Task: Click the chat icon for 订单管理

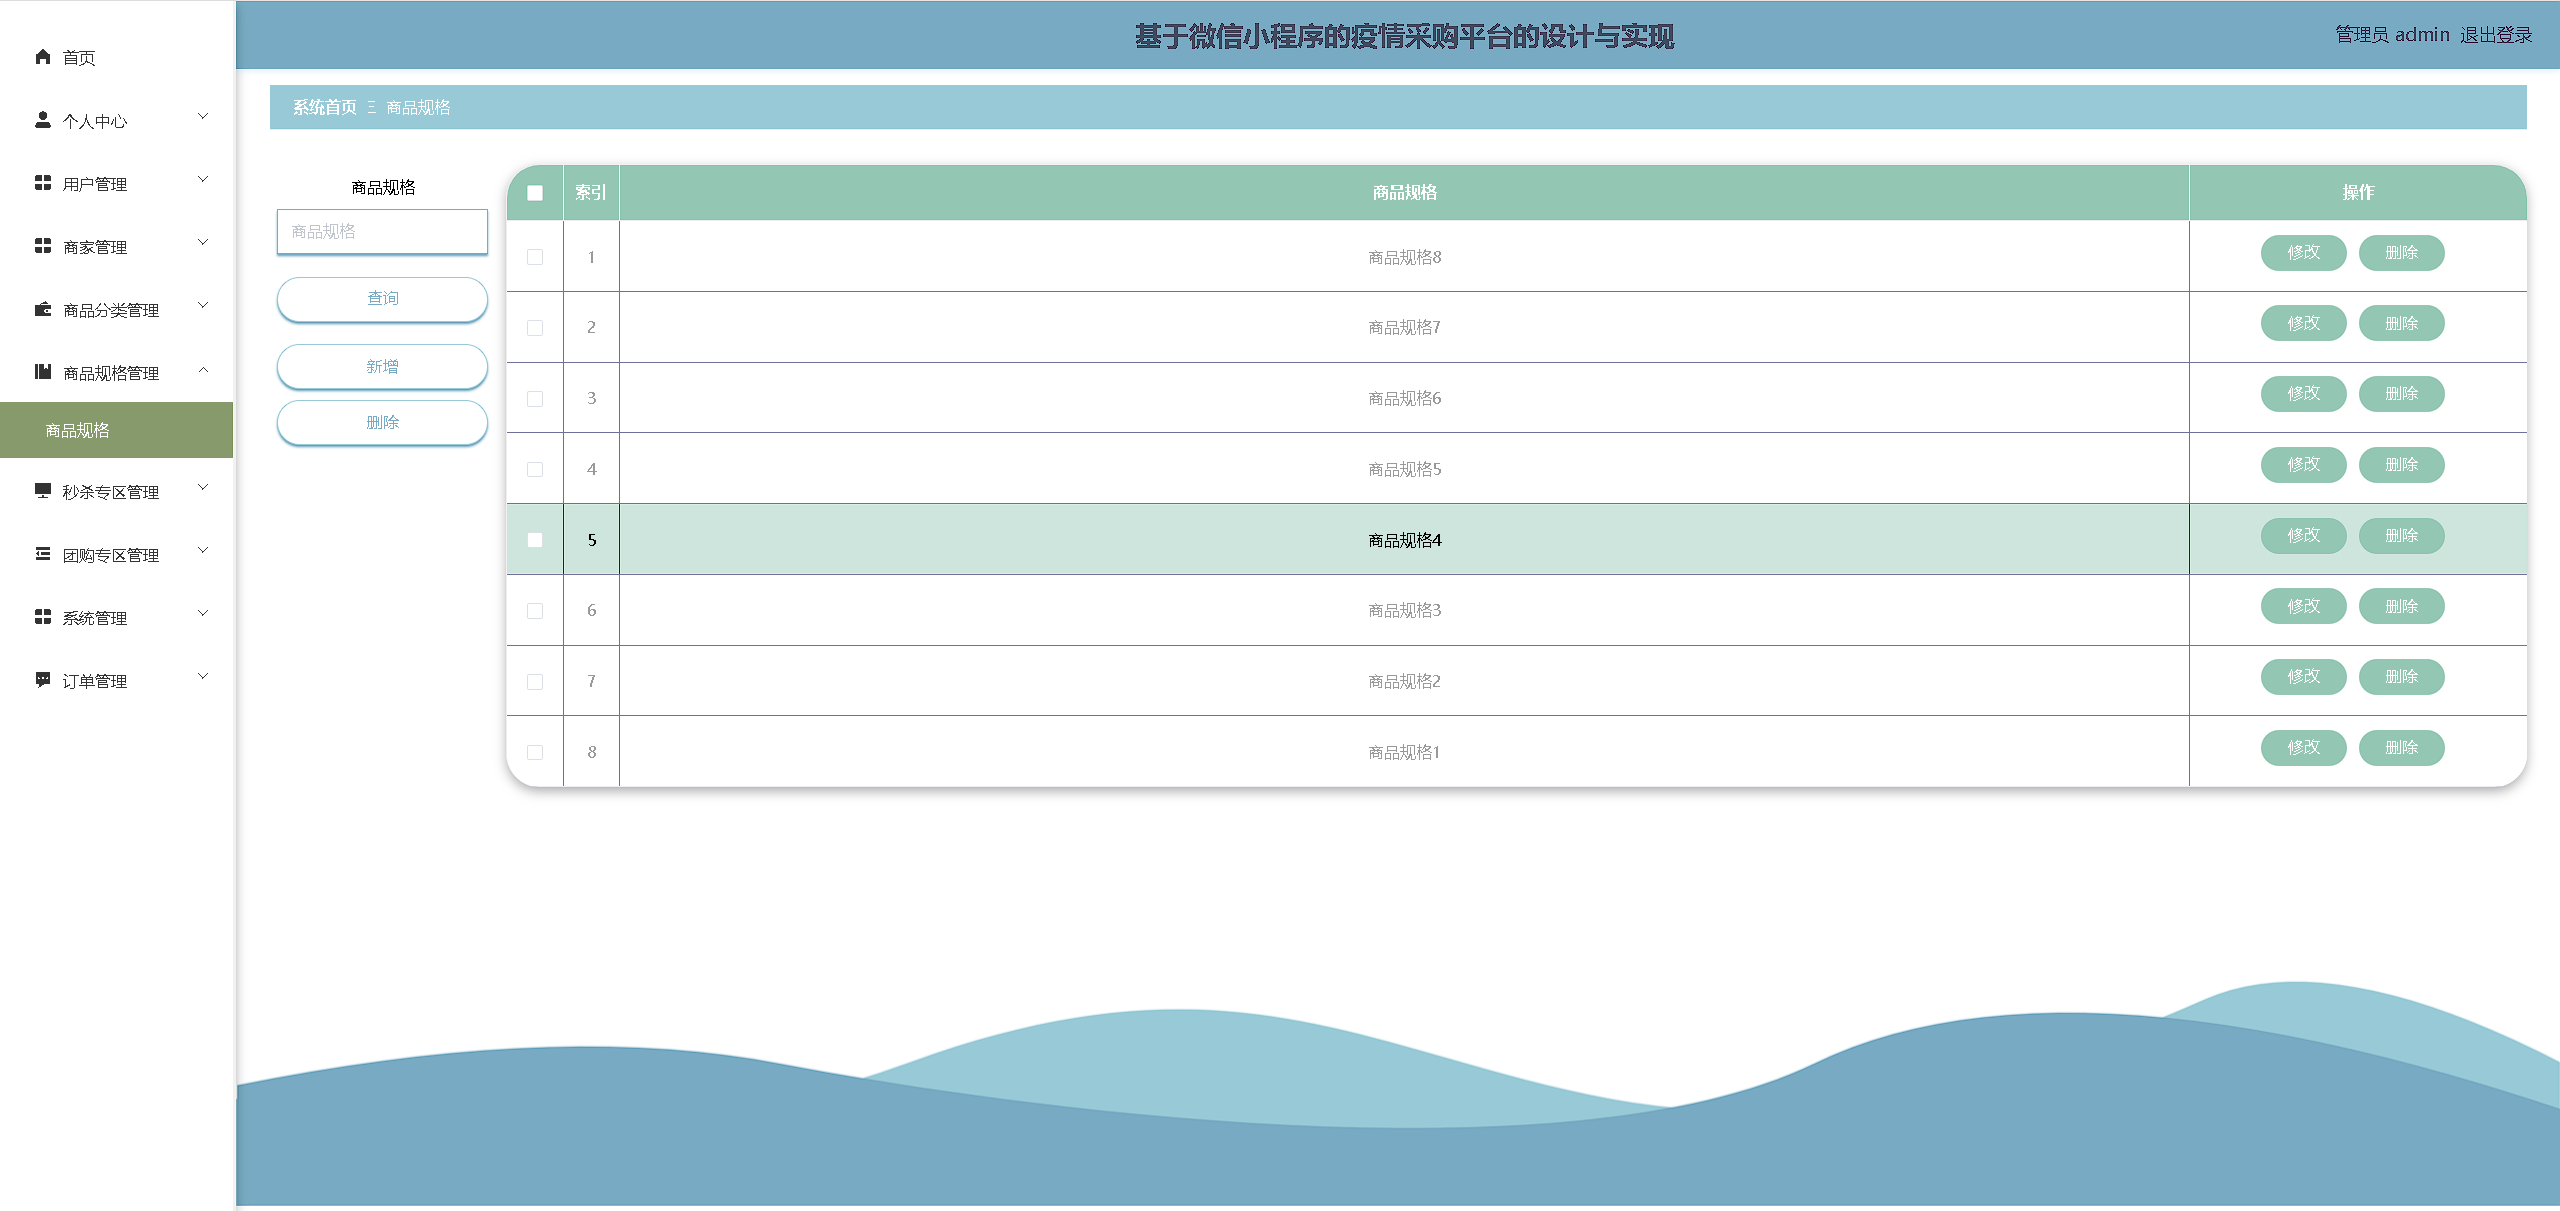Action: (x=42, y=680)
